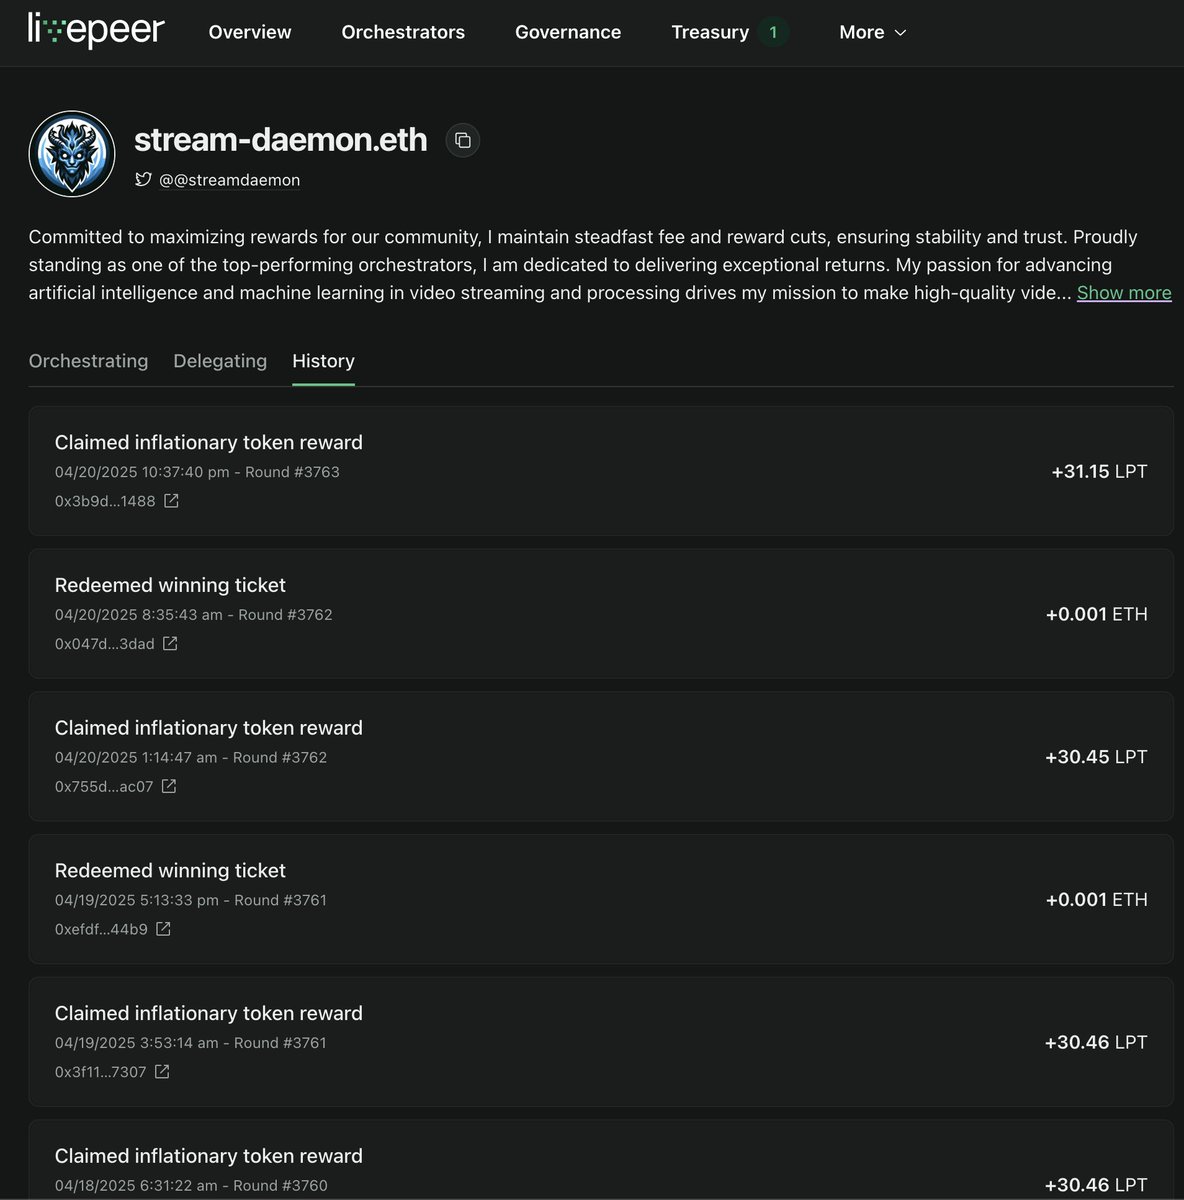This screenshot has height=1200, width=1184.
Task: Click the Twitter bird icon
Action: point(143,180)
